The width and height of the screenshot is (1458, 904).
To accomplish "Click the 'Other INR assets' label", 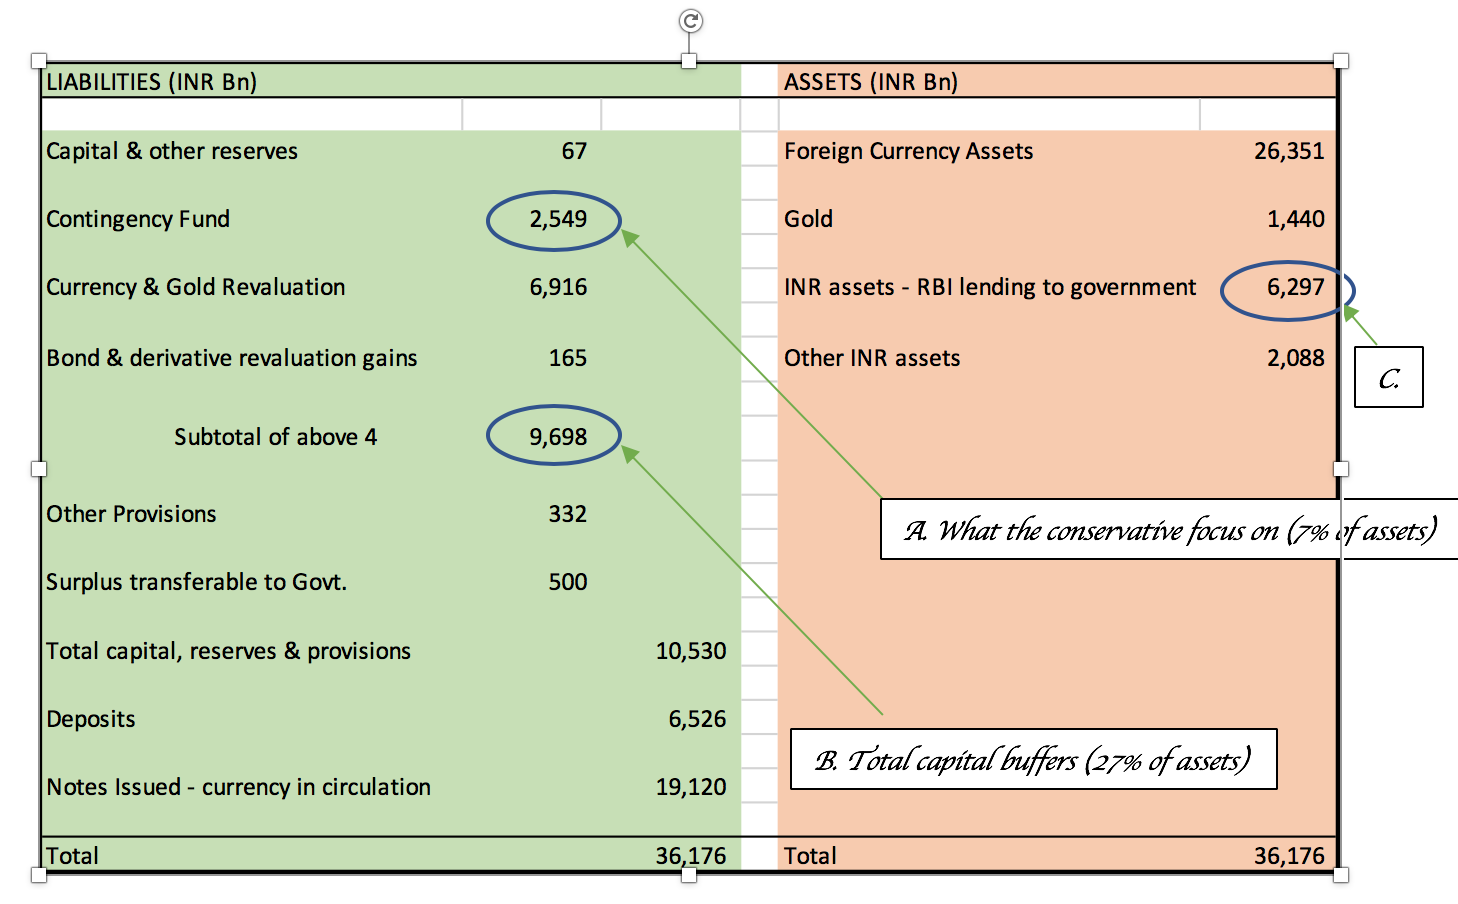I will point(872,358).
